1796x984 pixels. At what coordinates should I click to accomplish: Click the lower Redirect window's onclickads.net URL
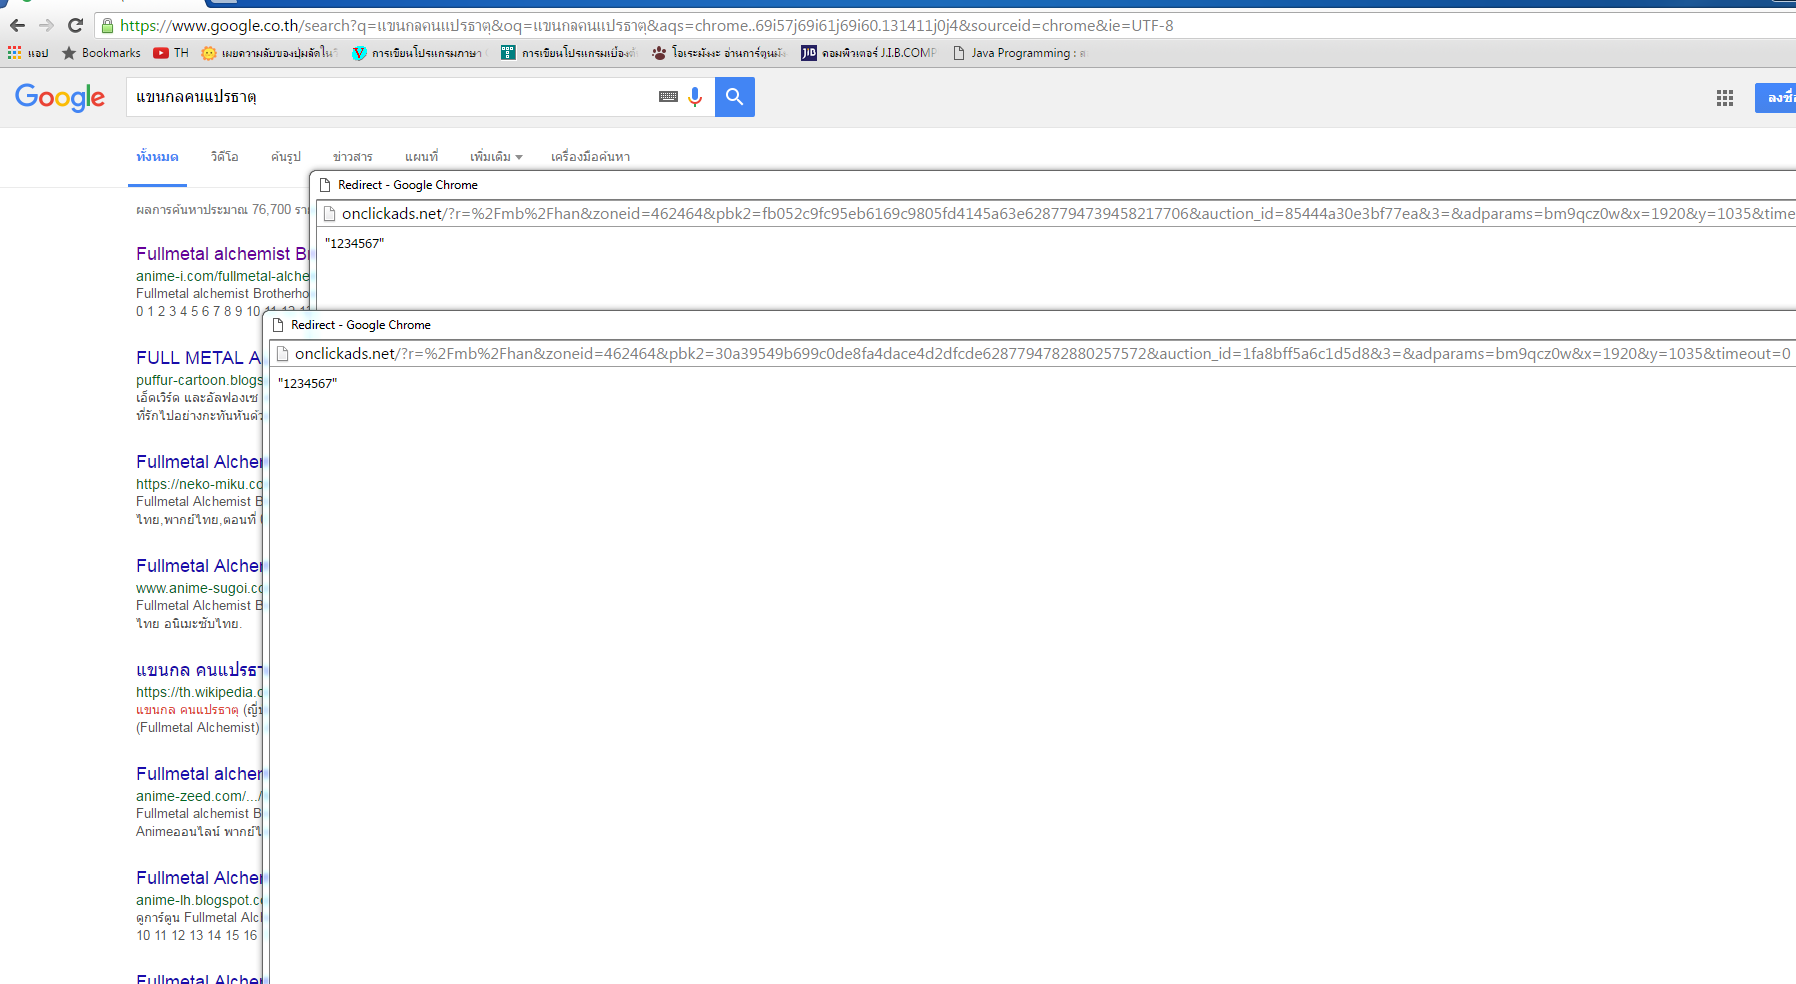pos(1043,354)
